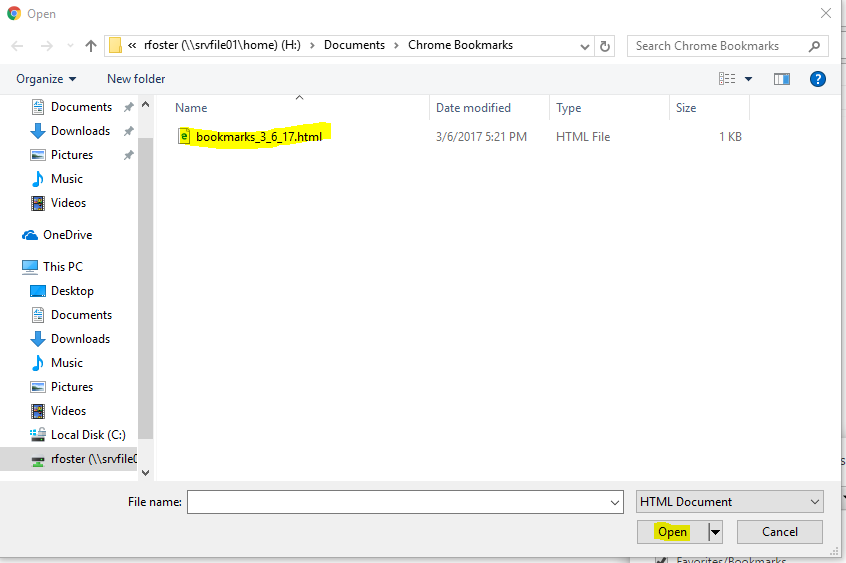Expand the arrow after Documents breadcrumb
846x563 pixels.
pyautogui.click(x=397, y=46)
